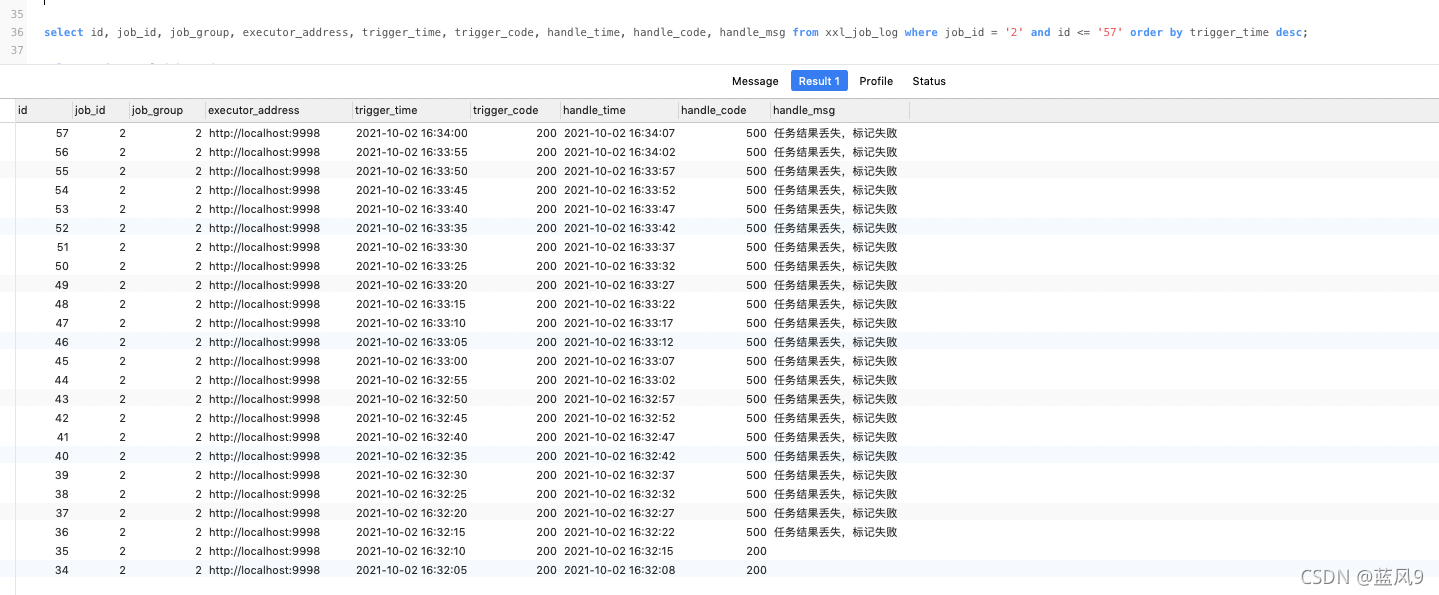Click handle_code 500 in row id 57
Screen dimensions: 1439x595
757,133
